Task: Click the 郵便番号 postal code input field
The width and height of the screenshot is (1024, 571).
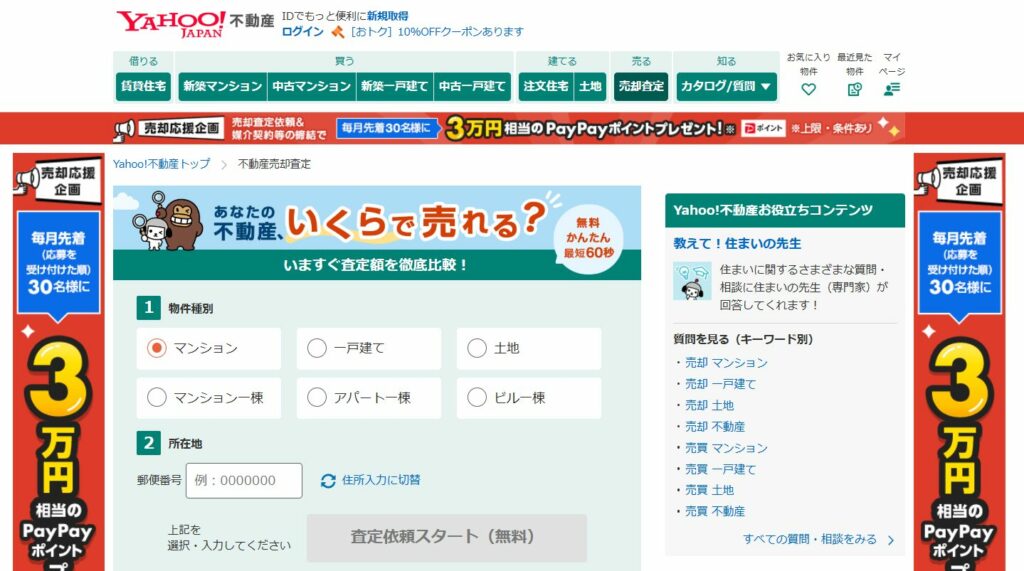Action: coord(244,481)
